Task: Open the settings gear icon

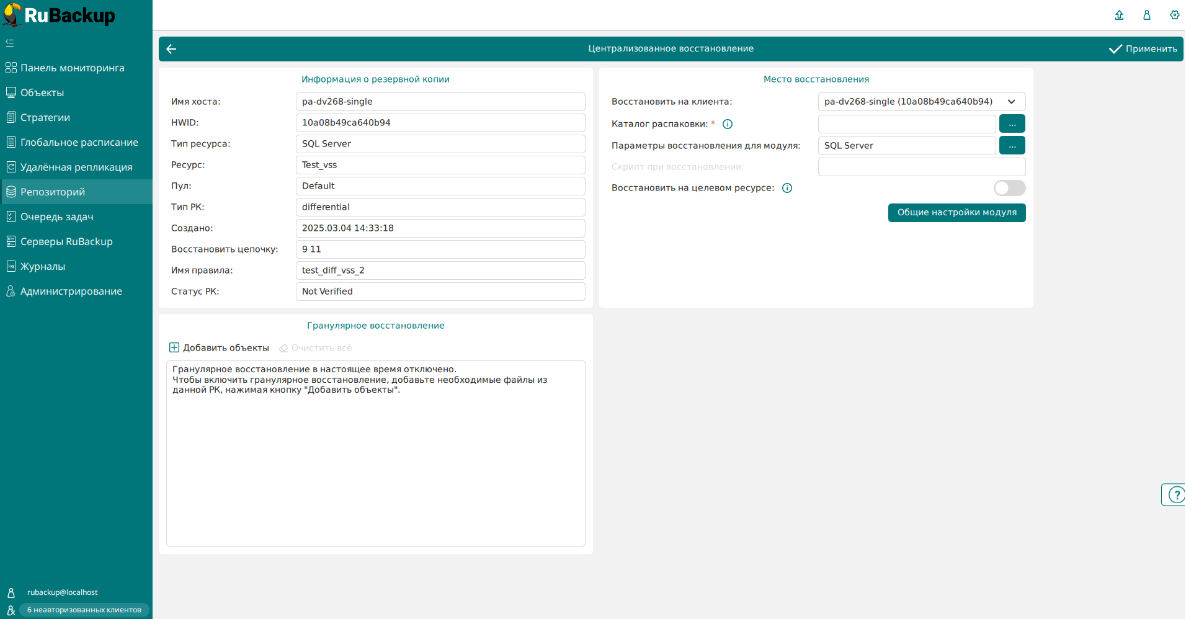Action: [1174, 15]
